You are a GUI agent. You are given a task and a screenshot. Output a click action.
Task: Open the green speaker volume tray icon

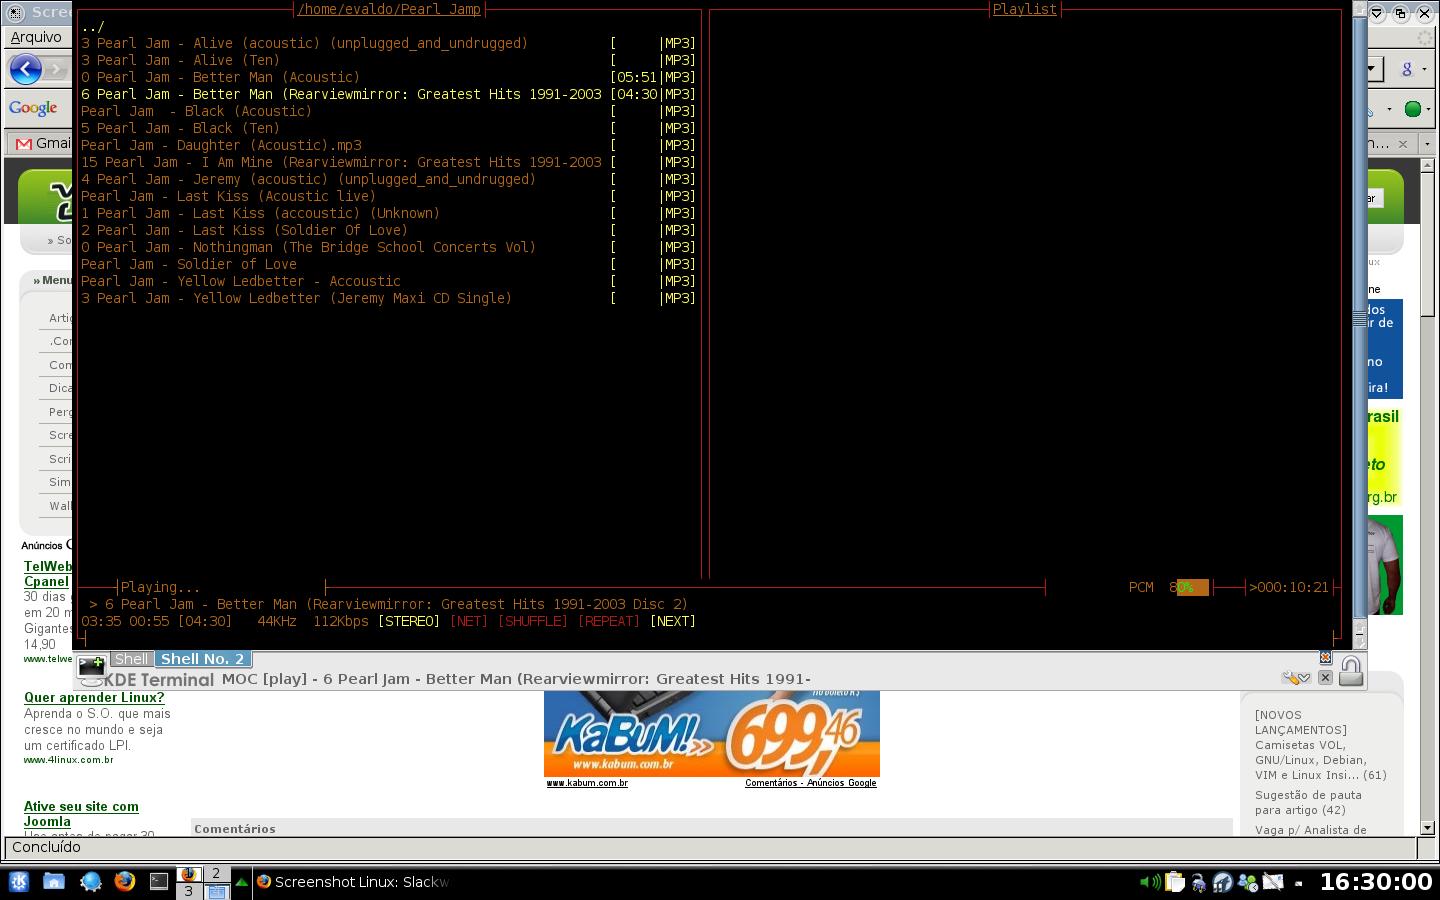(1150, 882)
